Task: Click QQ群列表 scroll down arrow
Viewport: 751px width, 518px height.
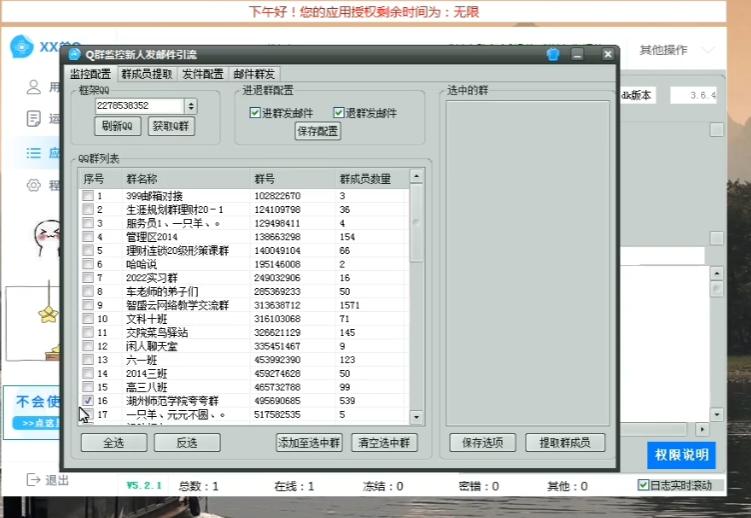Action: click(416, 417)
